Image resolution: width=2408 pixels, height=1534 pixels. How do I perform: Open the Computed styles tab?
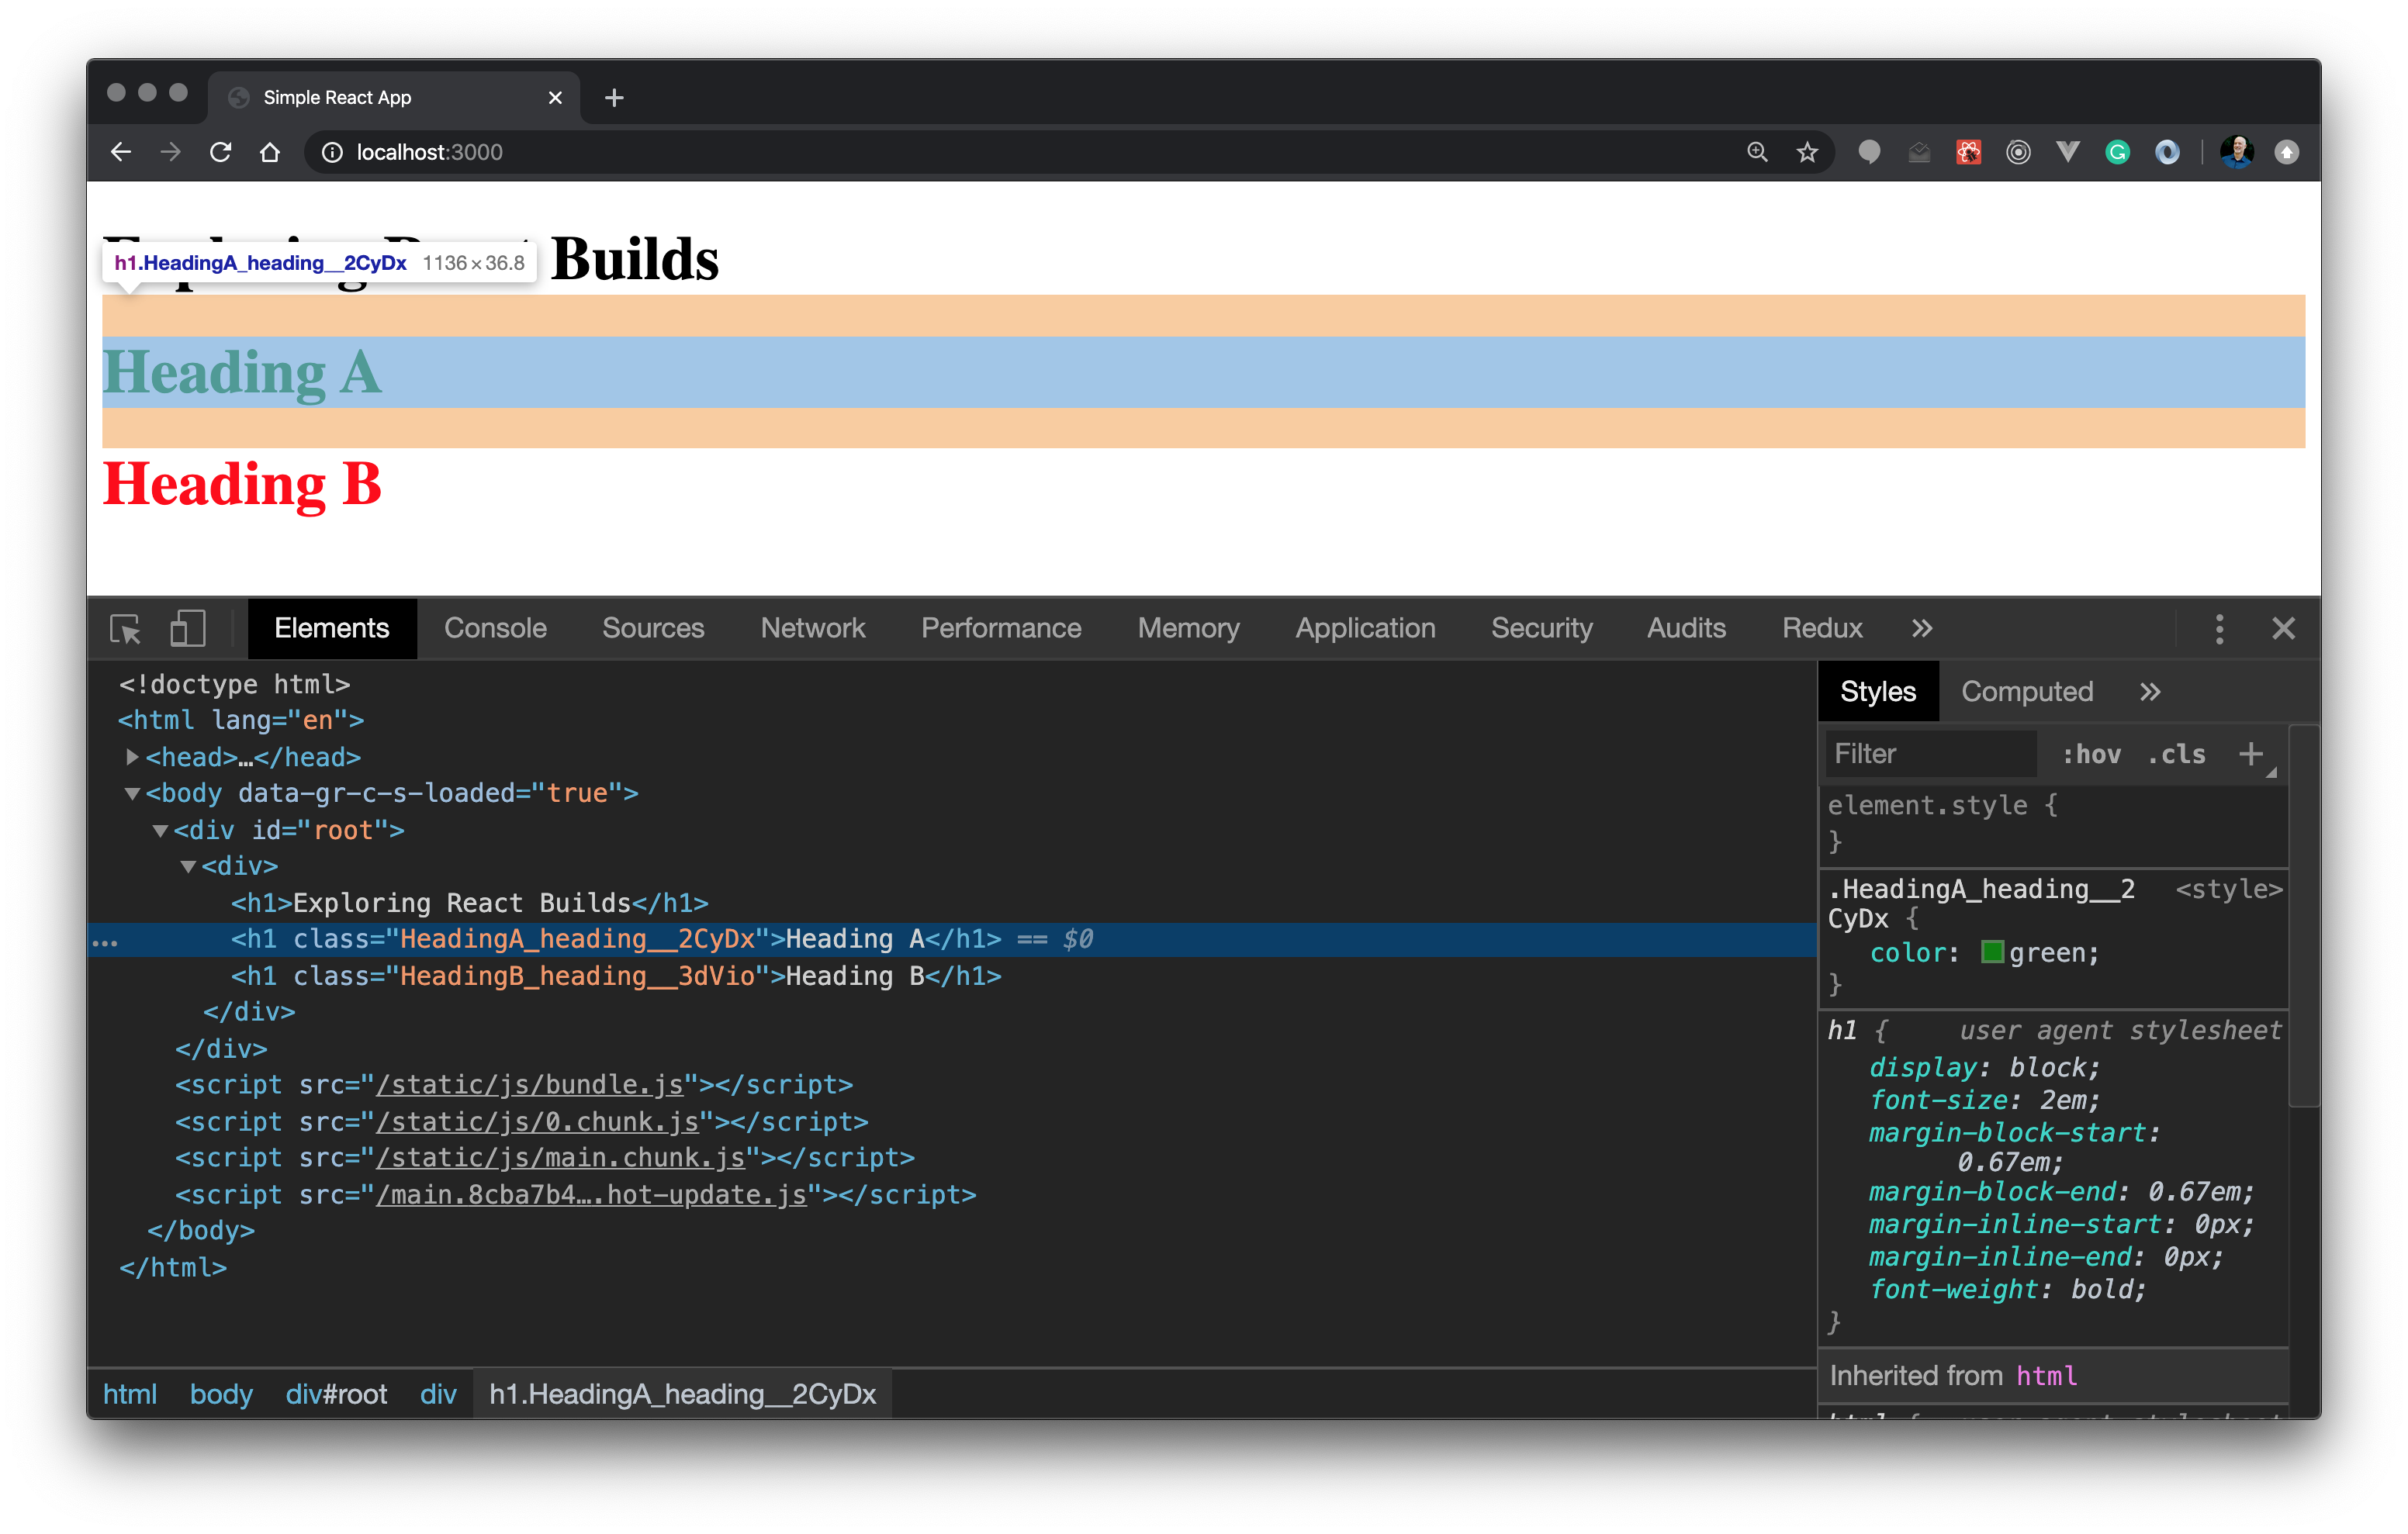tap(2026, 692)
